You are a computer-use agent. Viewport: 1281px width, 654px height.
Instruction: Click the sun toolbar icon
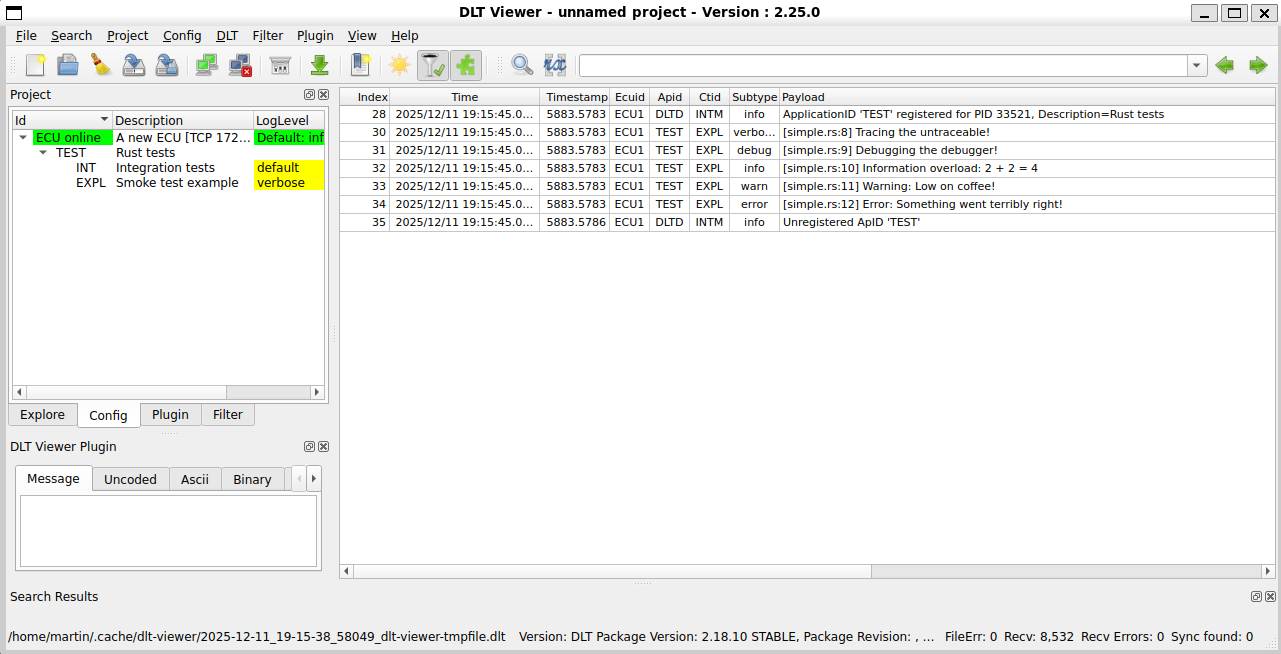click(400, 66)
